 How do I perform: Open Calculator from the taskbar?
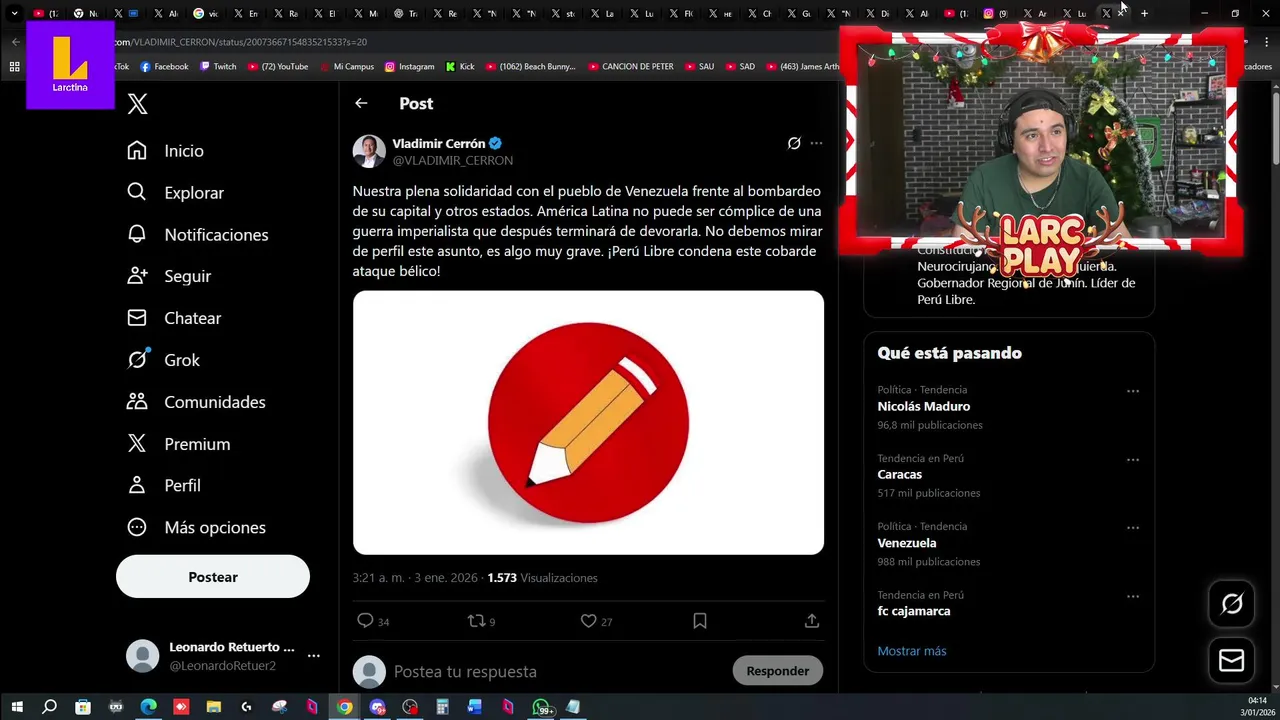click(442, 707)
